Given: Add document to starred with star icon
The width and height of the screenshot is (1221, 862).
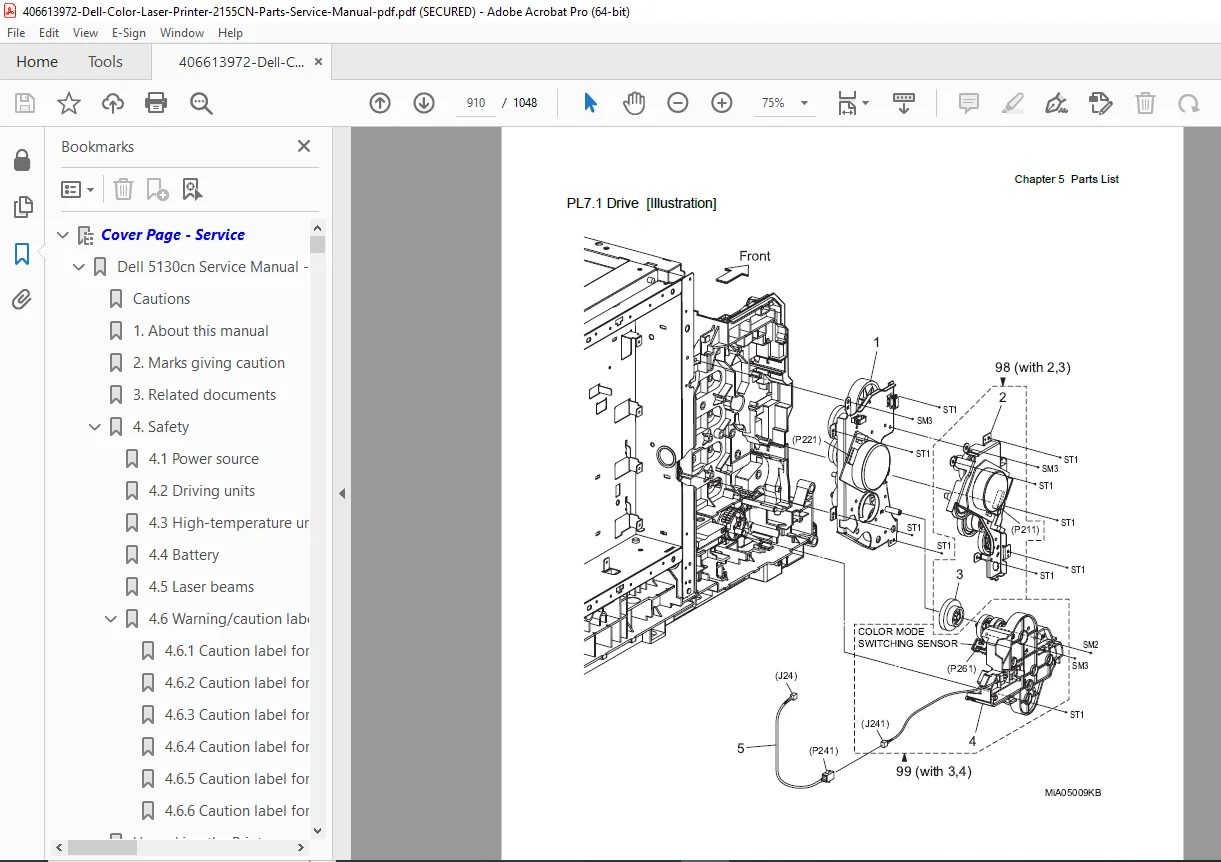Looking at the screenshot, I should click(x=69, y=103).
